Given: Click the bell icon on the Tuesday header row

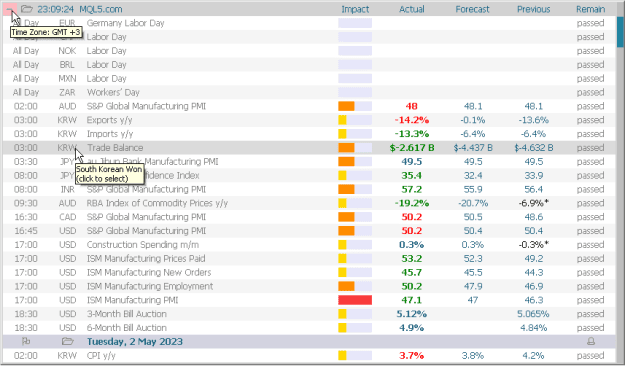Looking at the screenshot, I should click(x=591, y=341).
